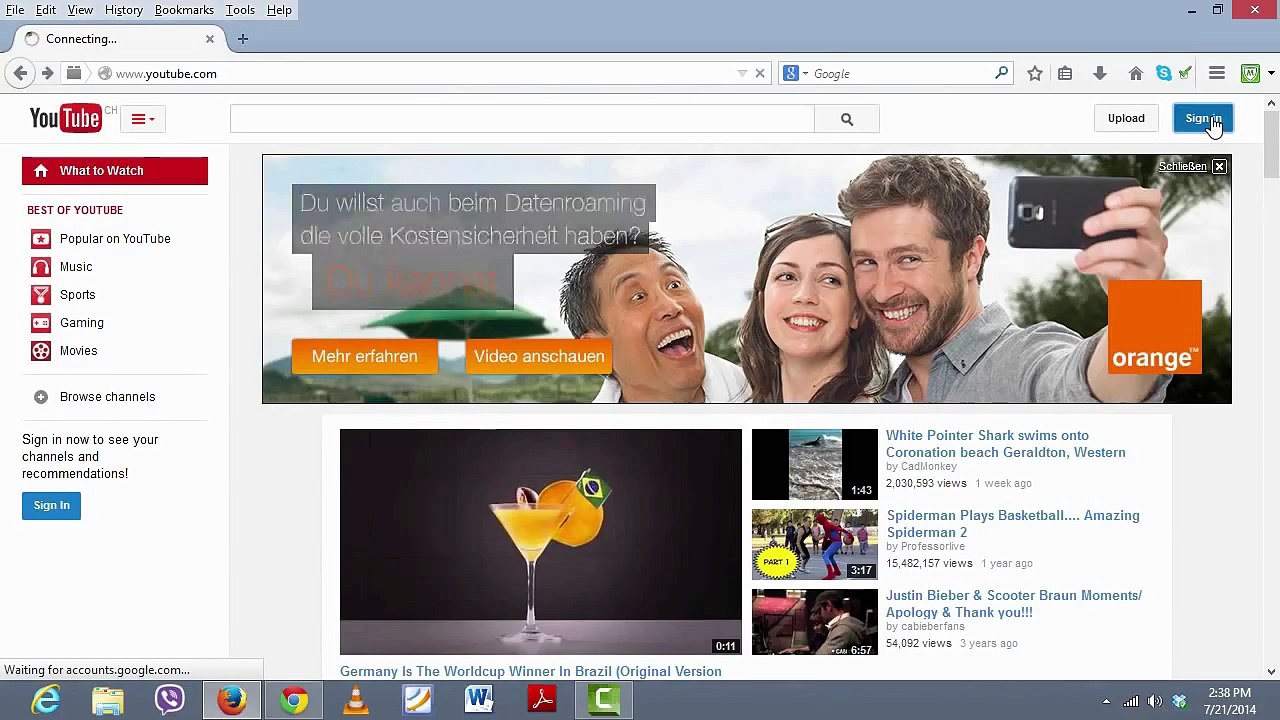The width and height of the screenshot is (1280, 720).
Task: Click the browser forward arrow
Action: (47, 73)
